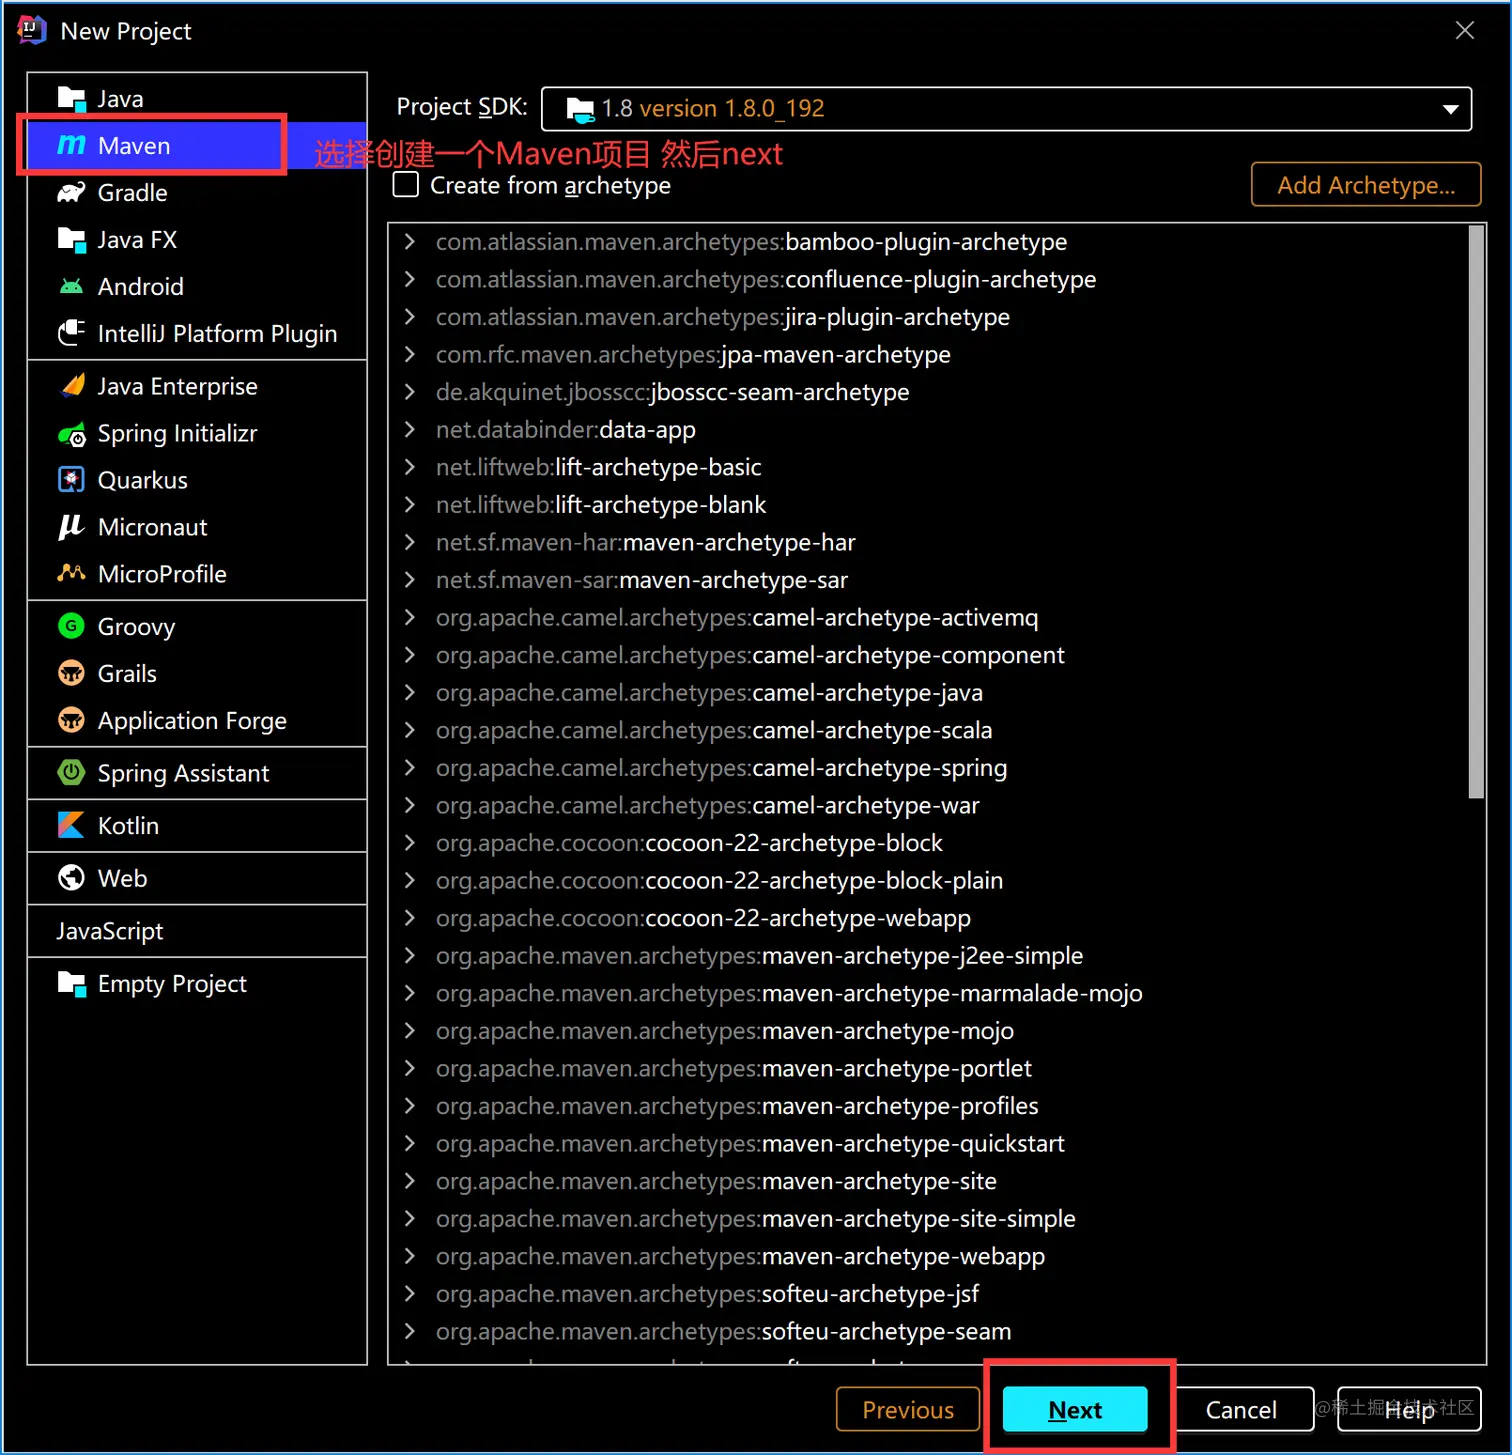Click Add Archetype... button
Image resolution: width=1512 pixels, height=1455 pixels.
pos(1366,185)
